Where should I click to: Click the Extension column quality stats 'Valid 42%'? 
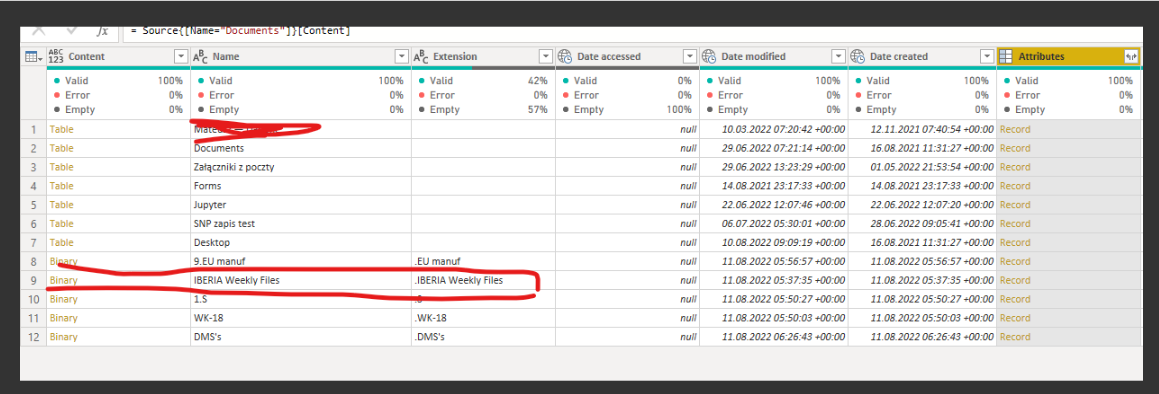(484, 81)
